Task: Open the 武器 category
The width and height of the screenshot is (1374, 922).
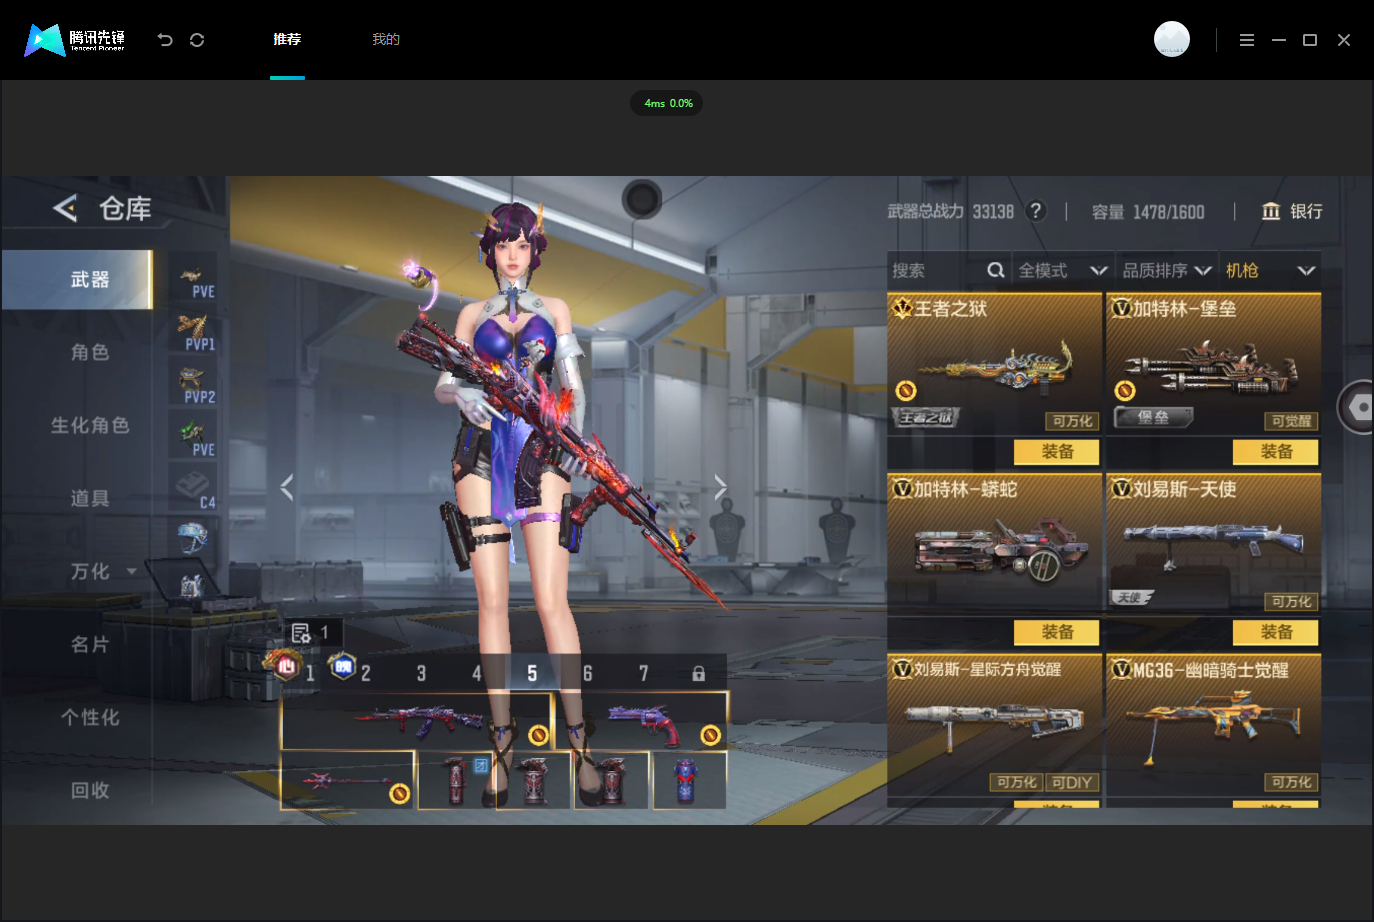Action: coord(77,279)
